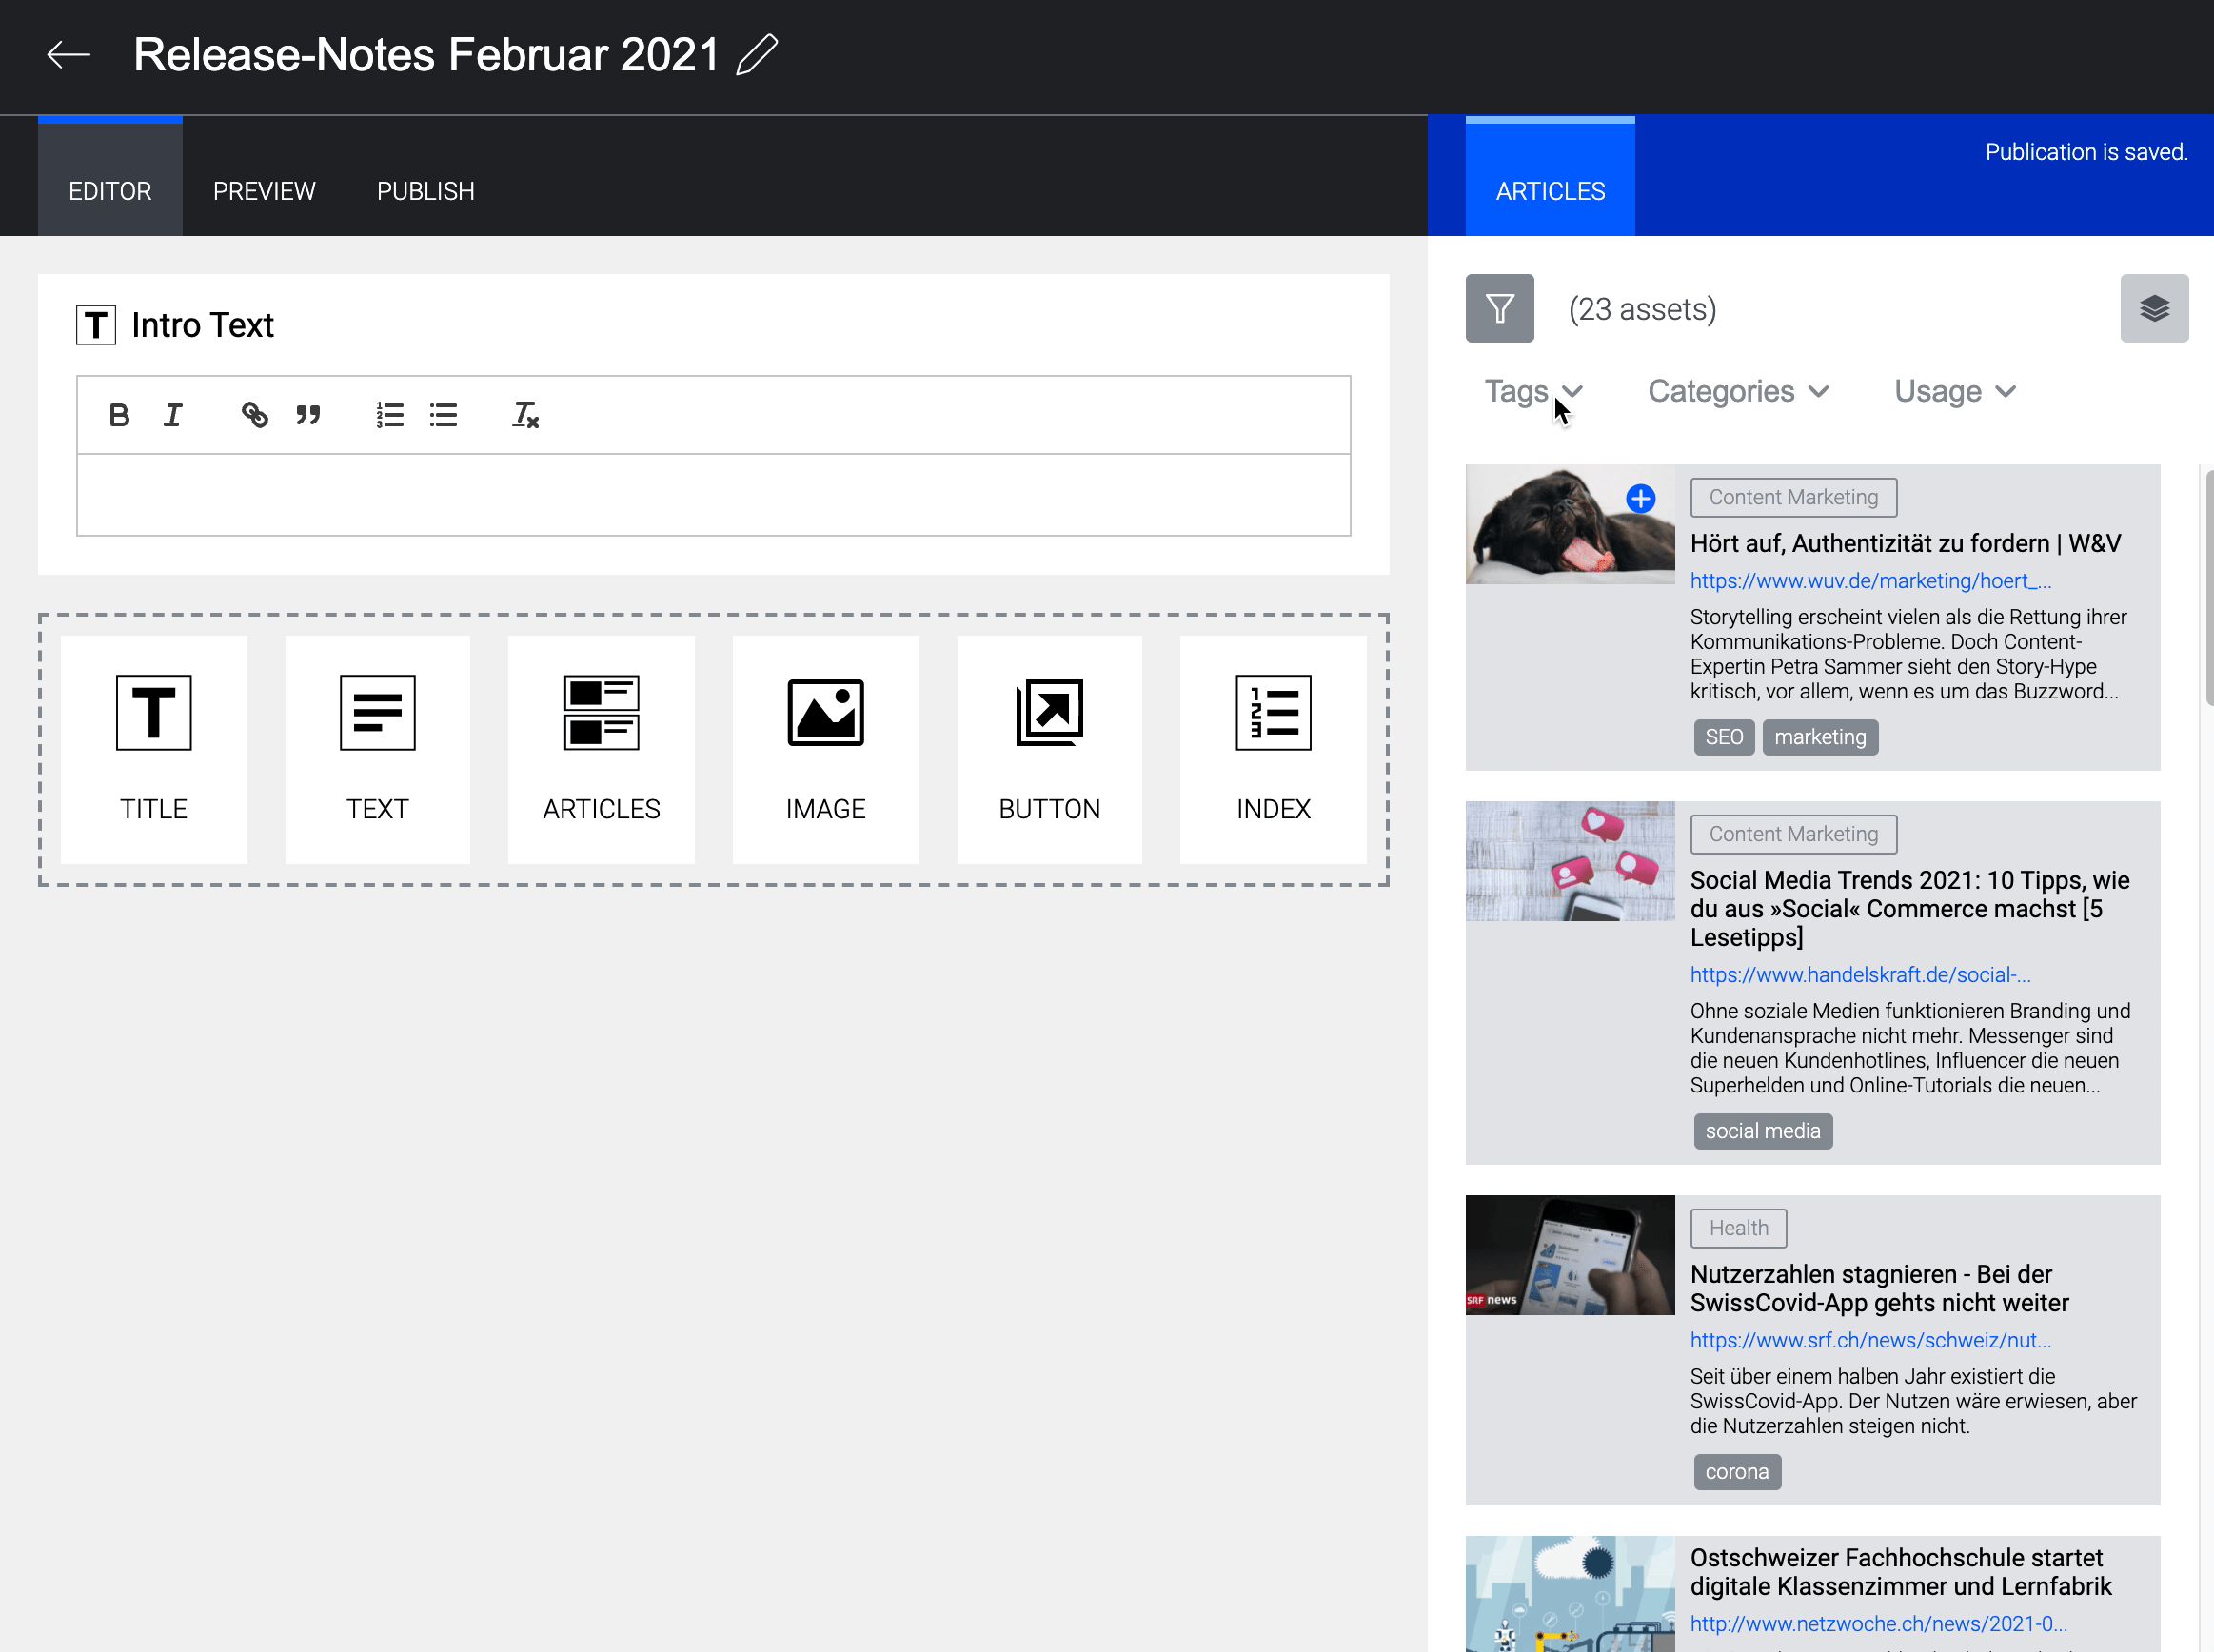The image size is (2214, 1652).
Task: Select the sleeping dog article thumbnail
Action: pos(1570,524)
